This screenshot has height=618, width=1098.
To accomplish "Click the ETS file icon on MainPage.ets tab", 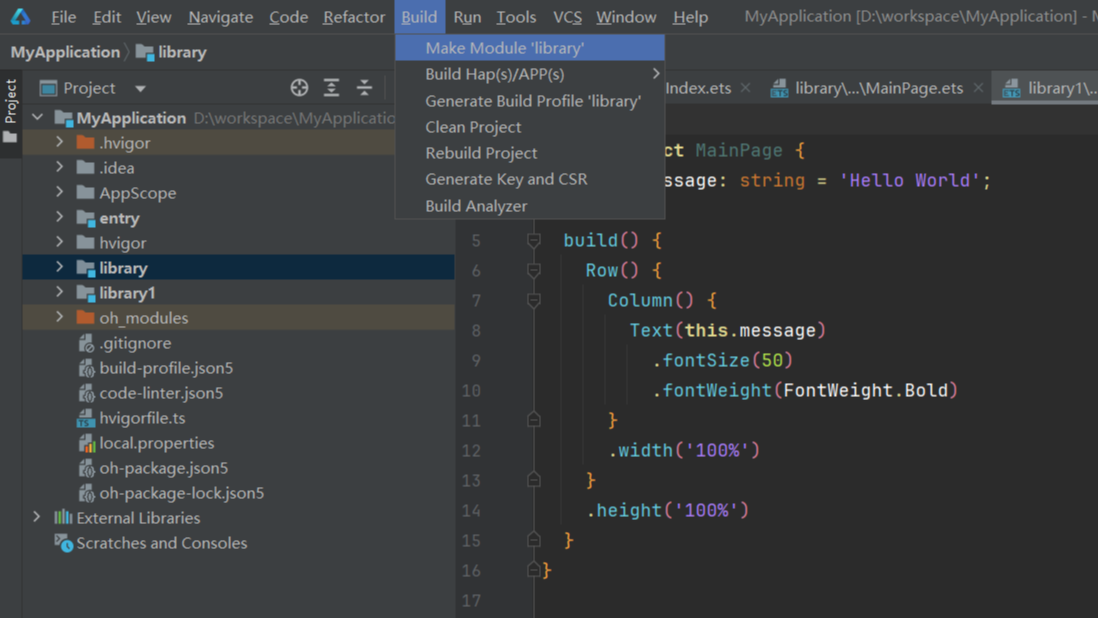I will (x=779, y=88).
